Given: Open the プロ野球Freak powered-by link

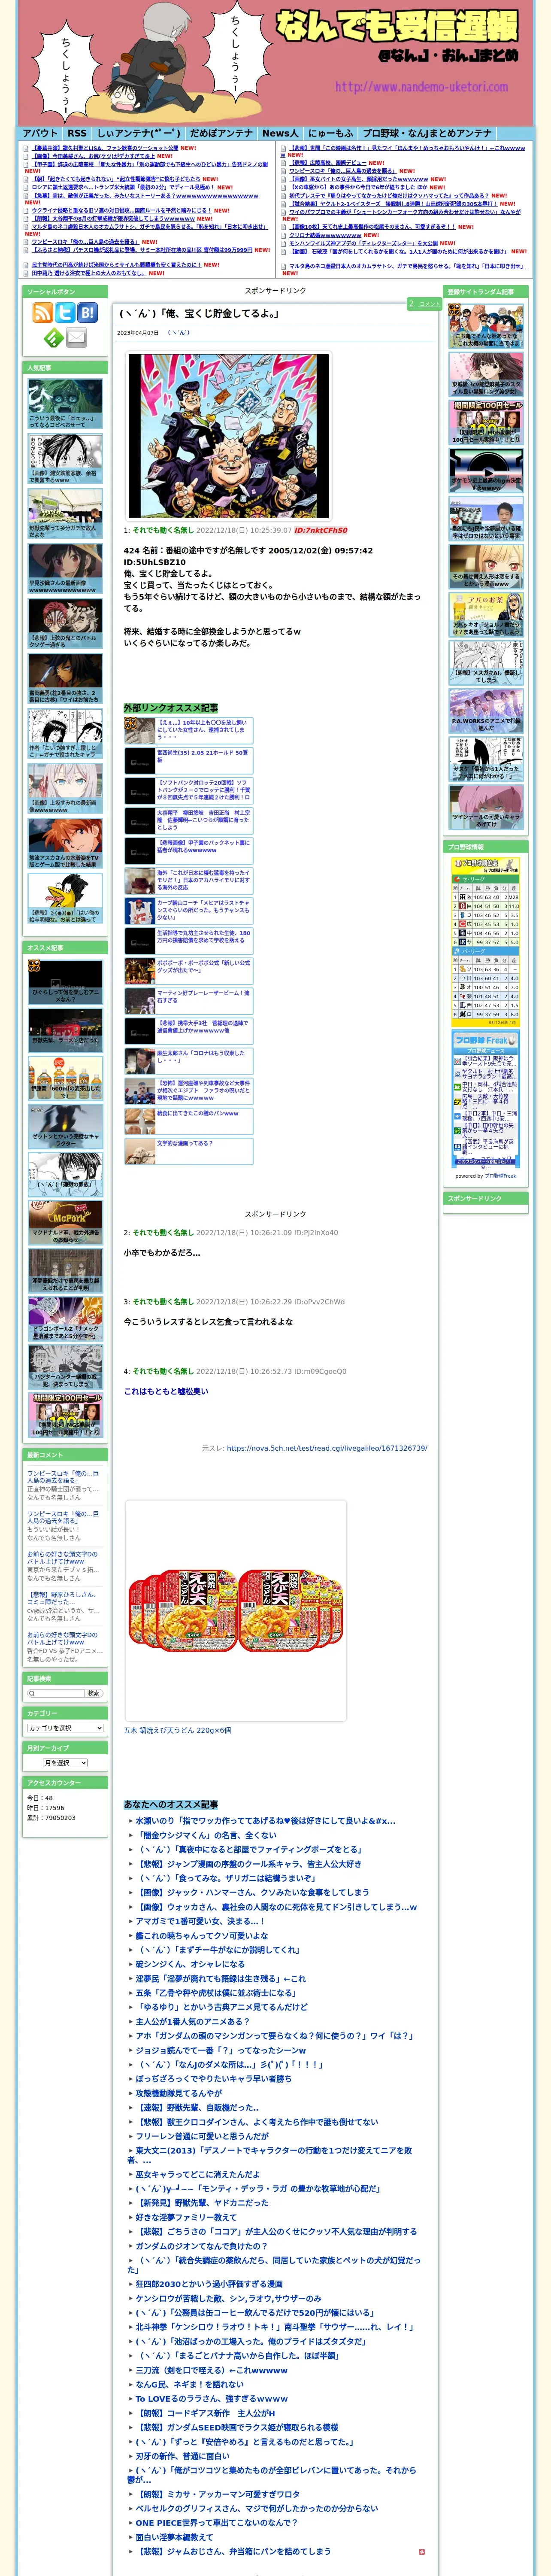Looking at the screenshot, I should point(501,1176).
